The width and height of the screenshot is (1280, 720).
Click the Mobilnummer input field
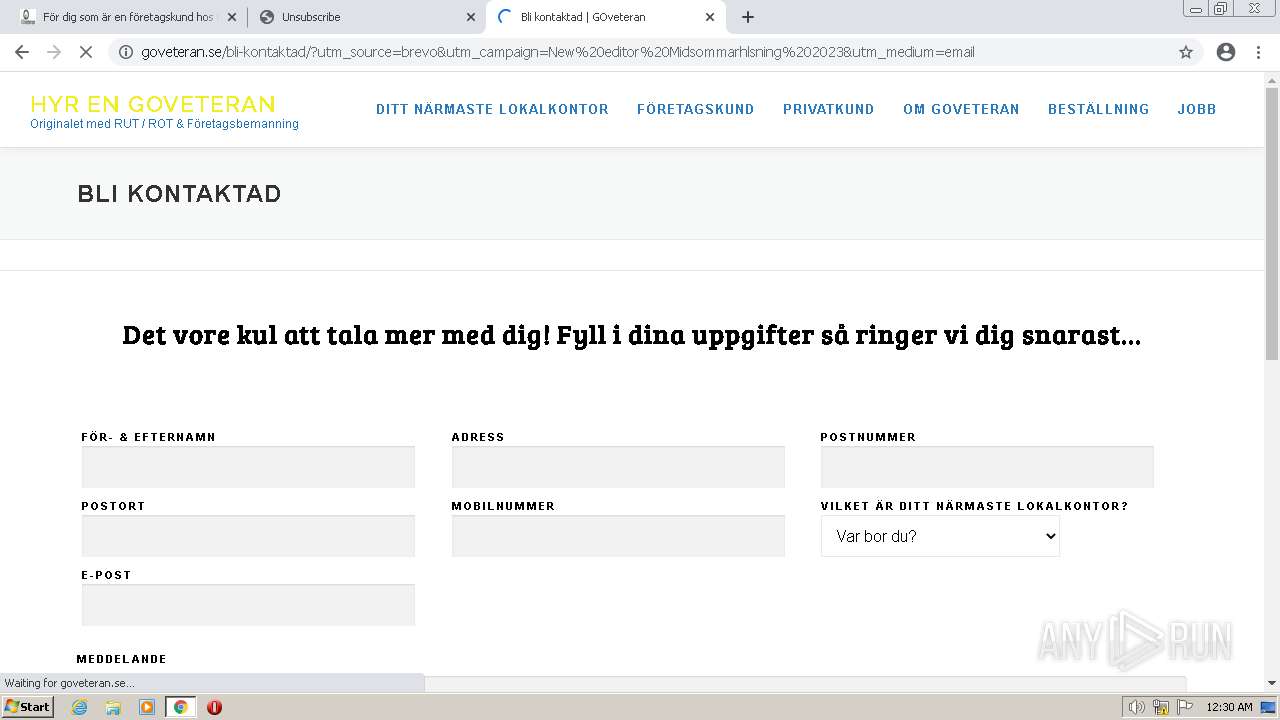point(618,536)
